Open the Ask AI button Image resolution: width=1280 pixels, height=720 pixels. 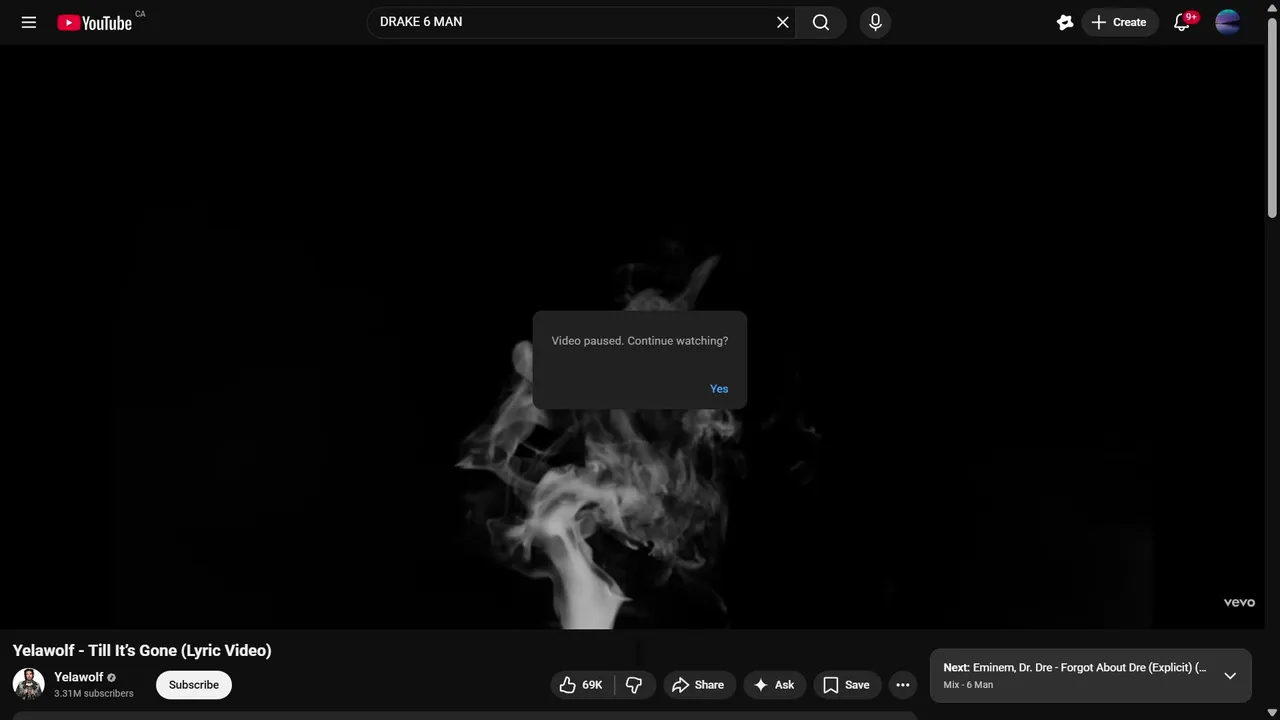774,685
